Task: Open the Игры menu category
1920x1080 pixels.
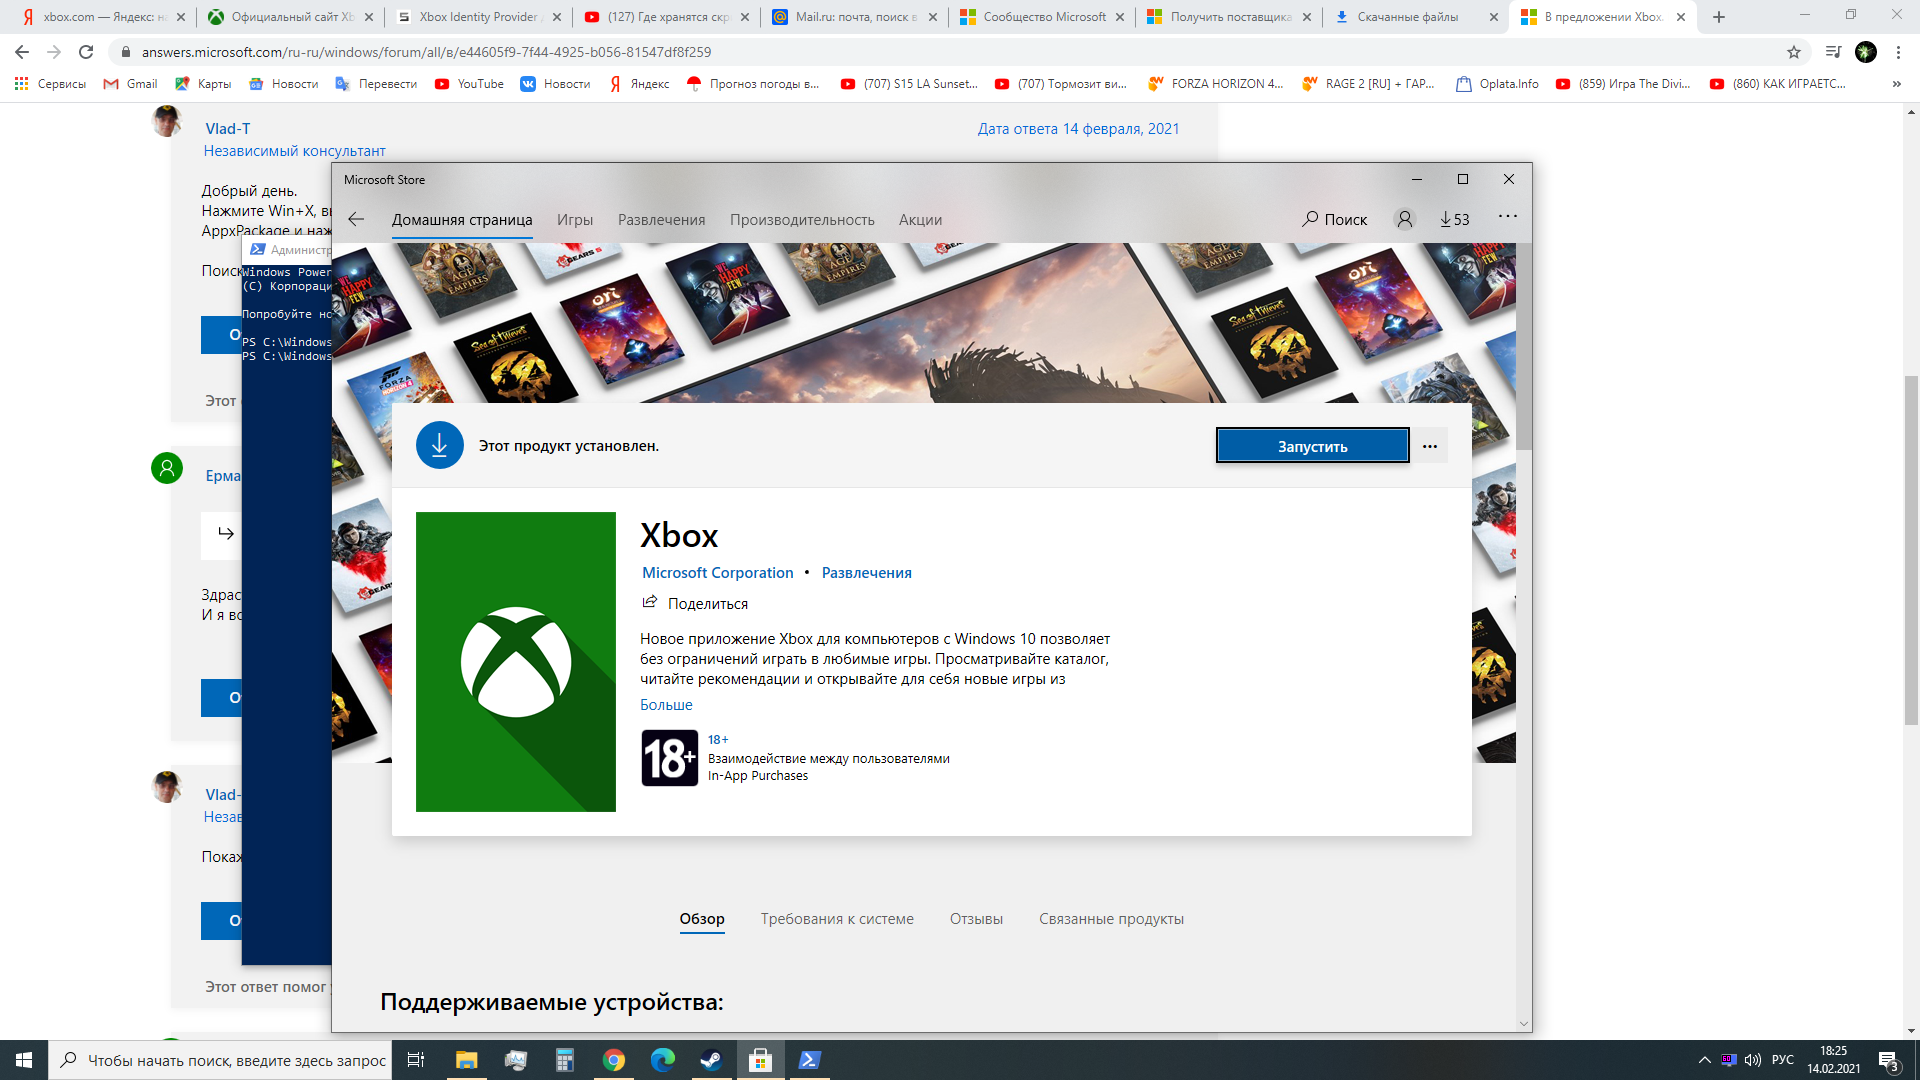Action: [x=575, y=219]
